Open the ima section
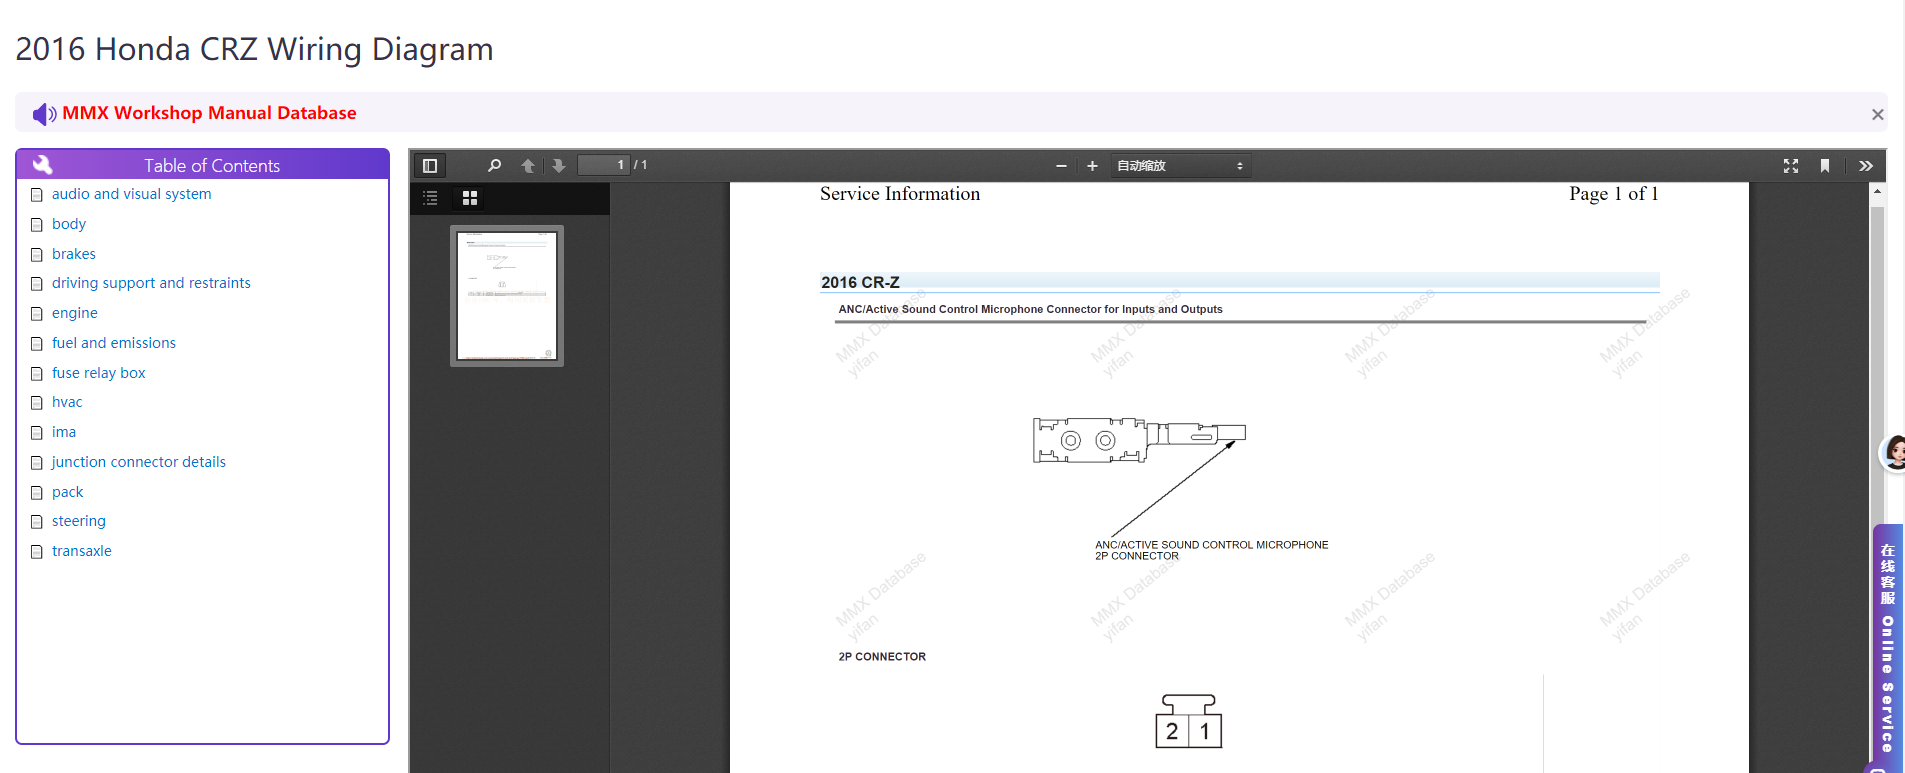 click(64, 432)
